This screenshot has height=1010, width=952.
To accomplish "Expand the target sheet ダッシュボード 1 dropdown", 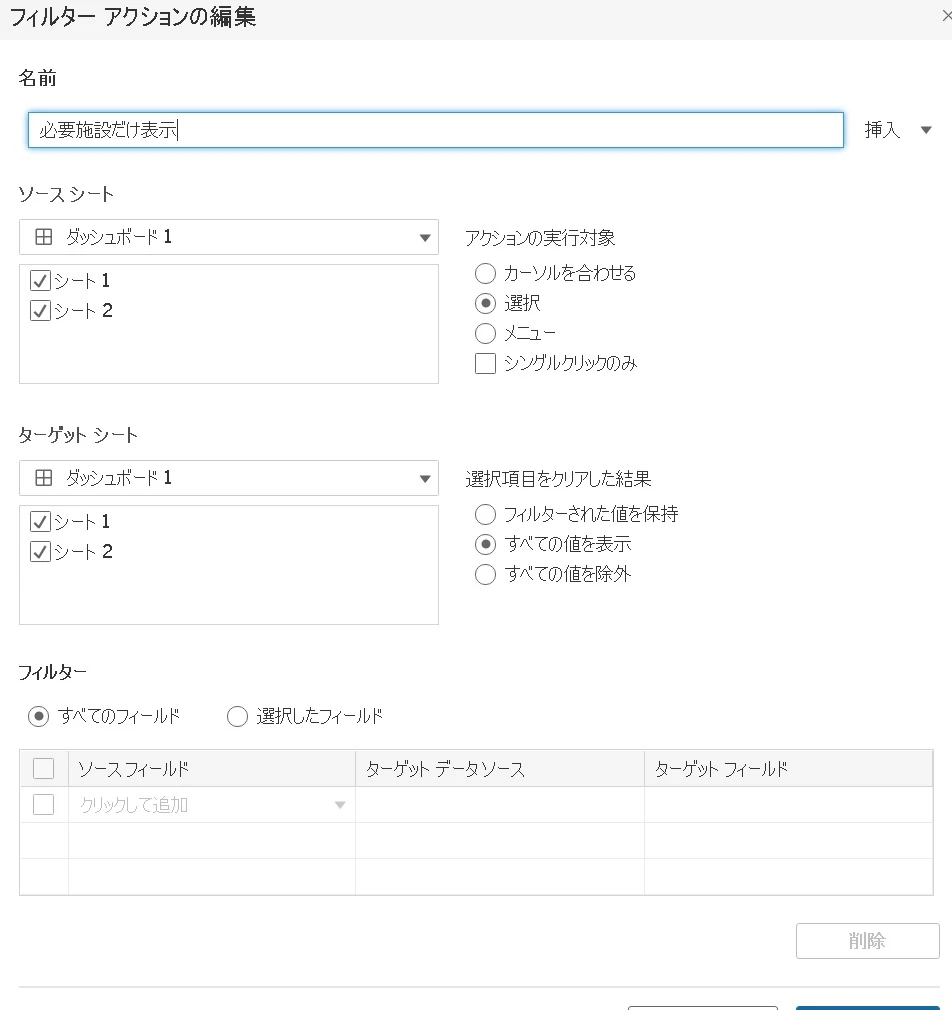I will (x=229, y=478).
